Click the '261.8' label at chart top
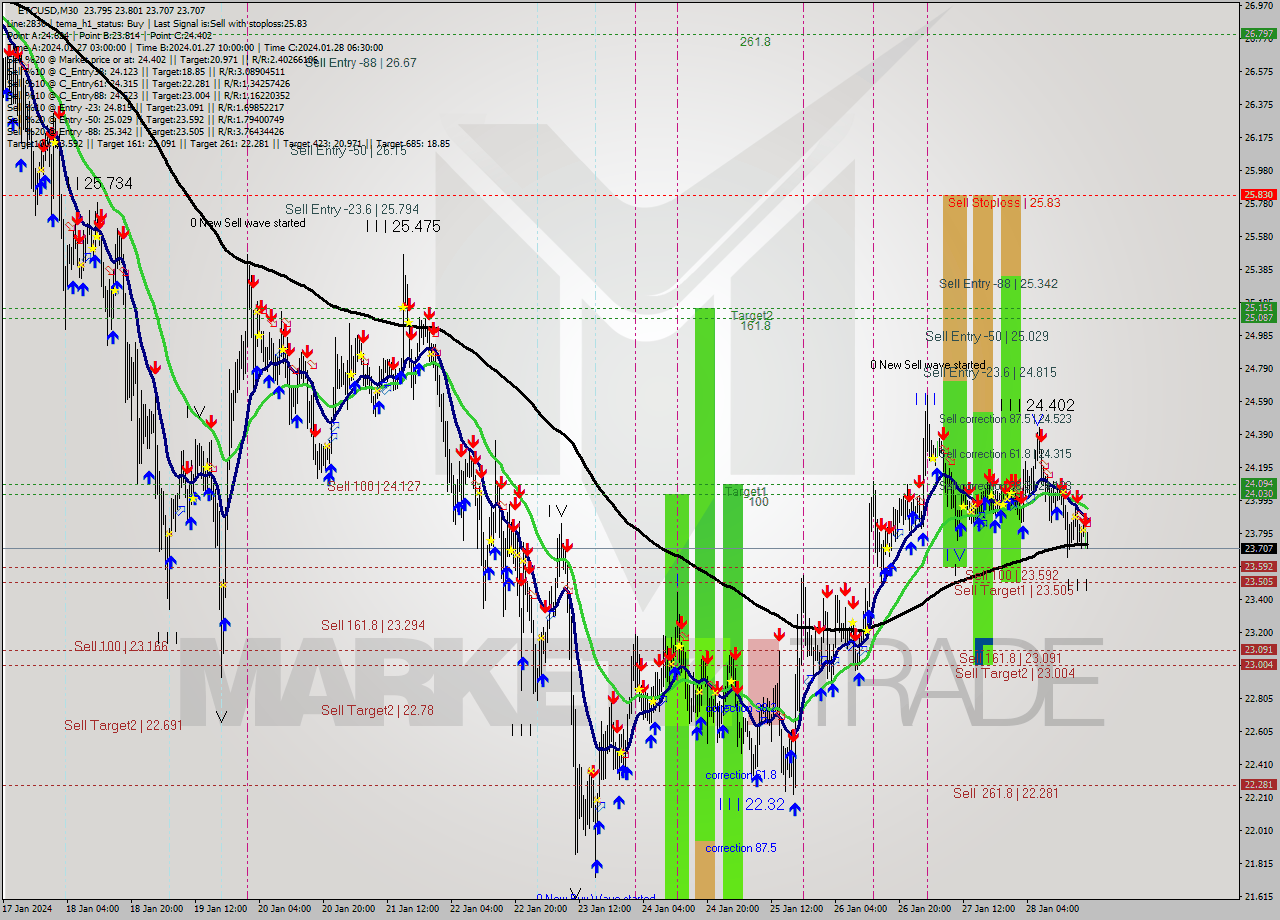 click(x=755, y=42)
